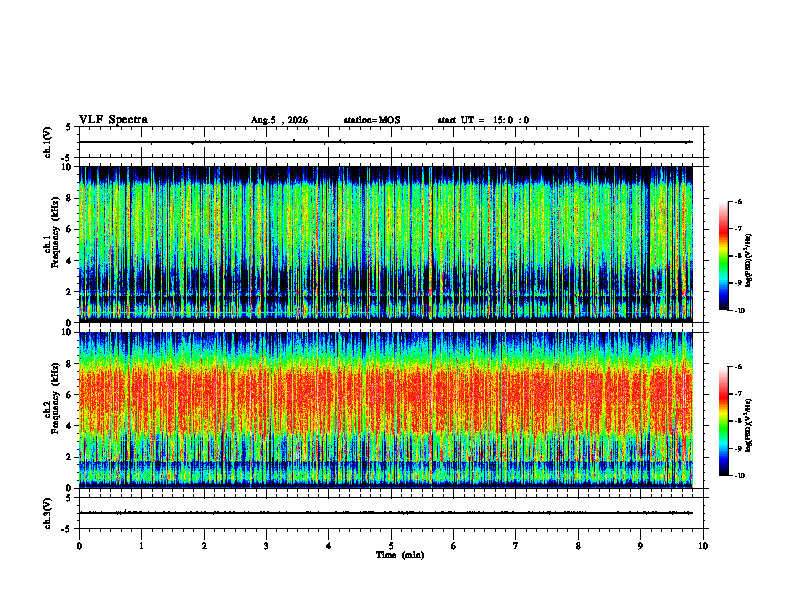Click time axis tick label "5"
Viewport: 792px width, 612px height.
(391, 546)
